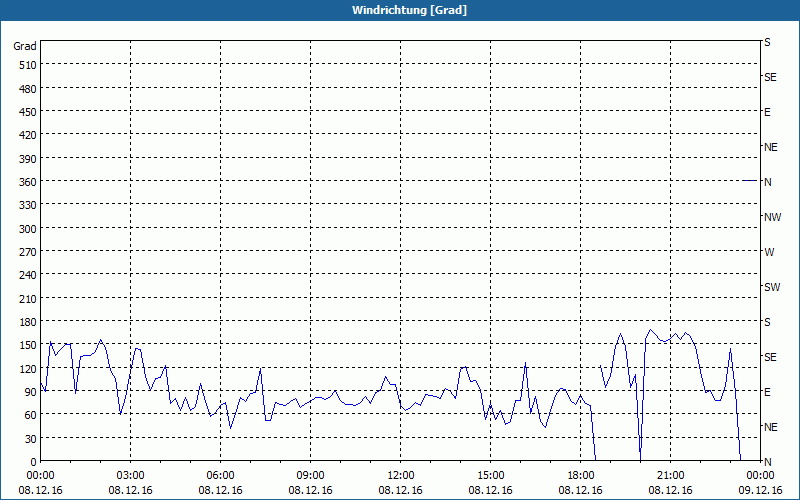The width and height of the screenshot is (800, 500).
Task: Select the 'Grad' y-axis unit label
Action: click(x=25, y=46)
